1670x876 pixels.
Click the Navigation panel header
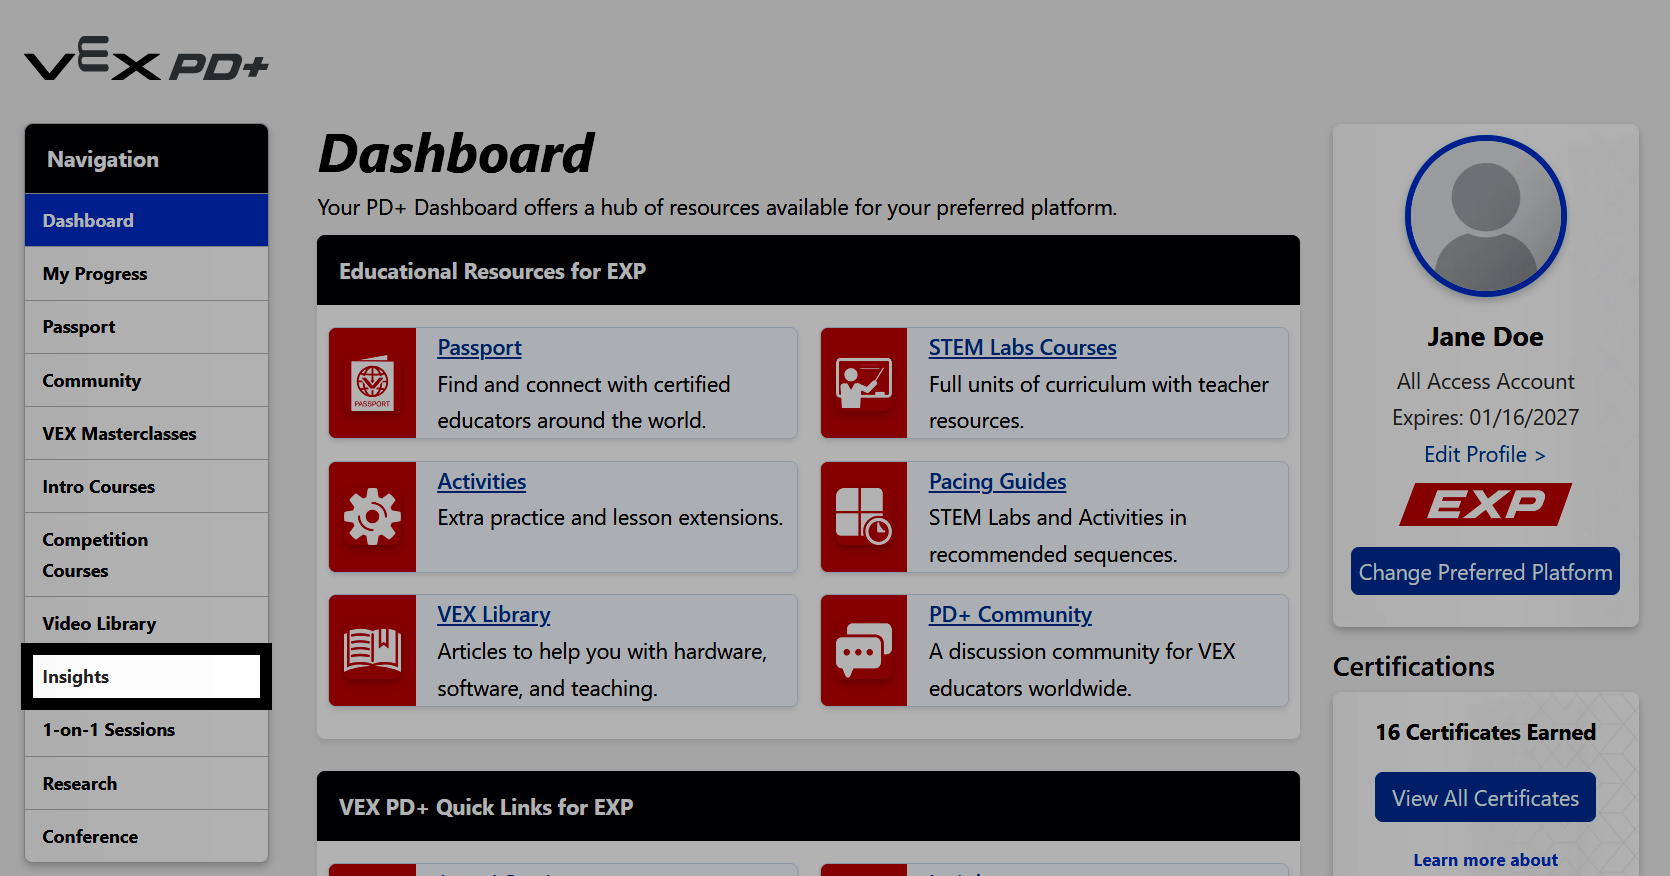pyautogui.click(x=146, y=159)
